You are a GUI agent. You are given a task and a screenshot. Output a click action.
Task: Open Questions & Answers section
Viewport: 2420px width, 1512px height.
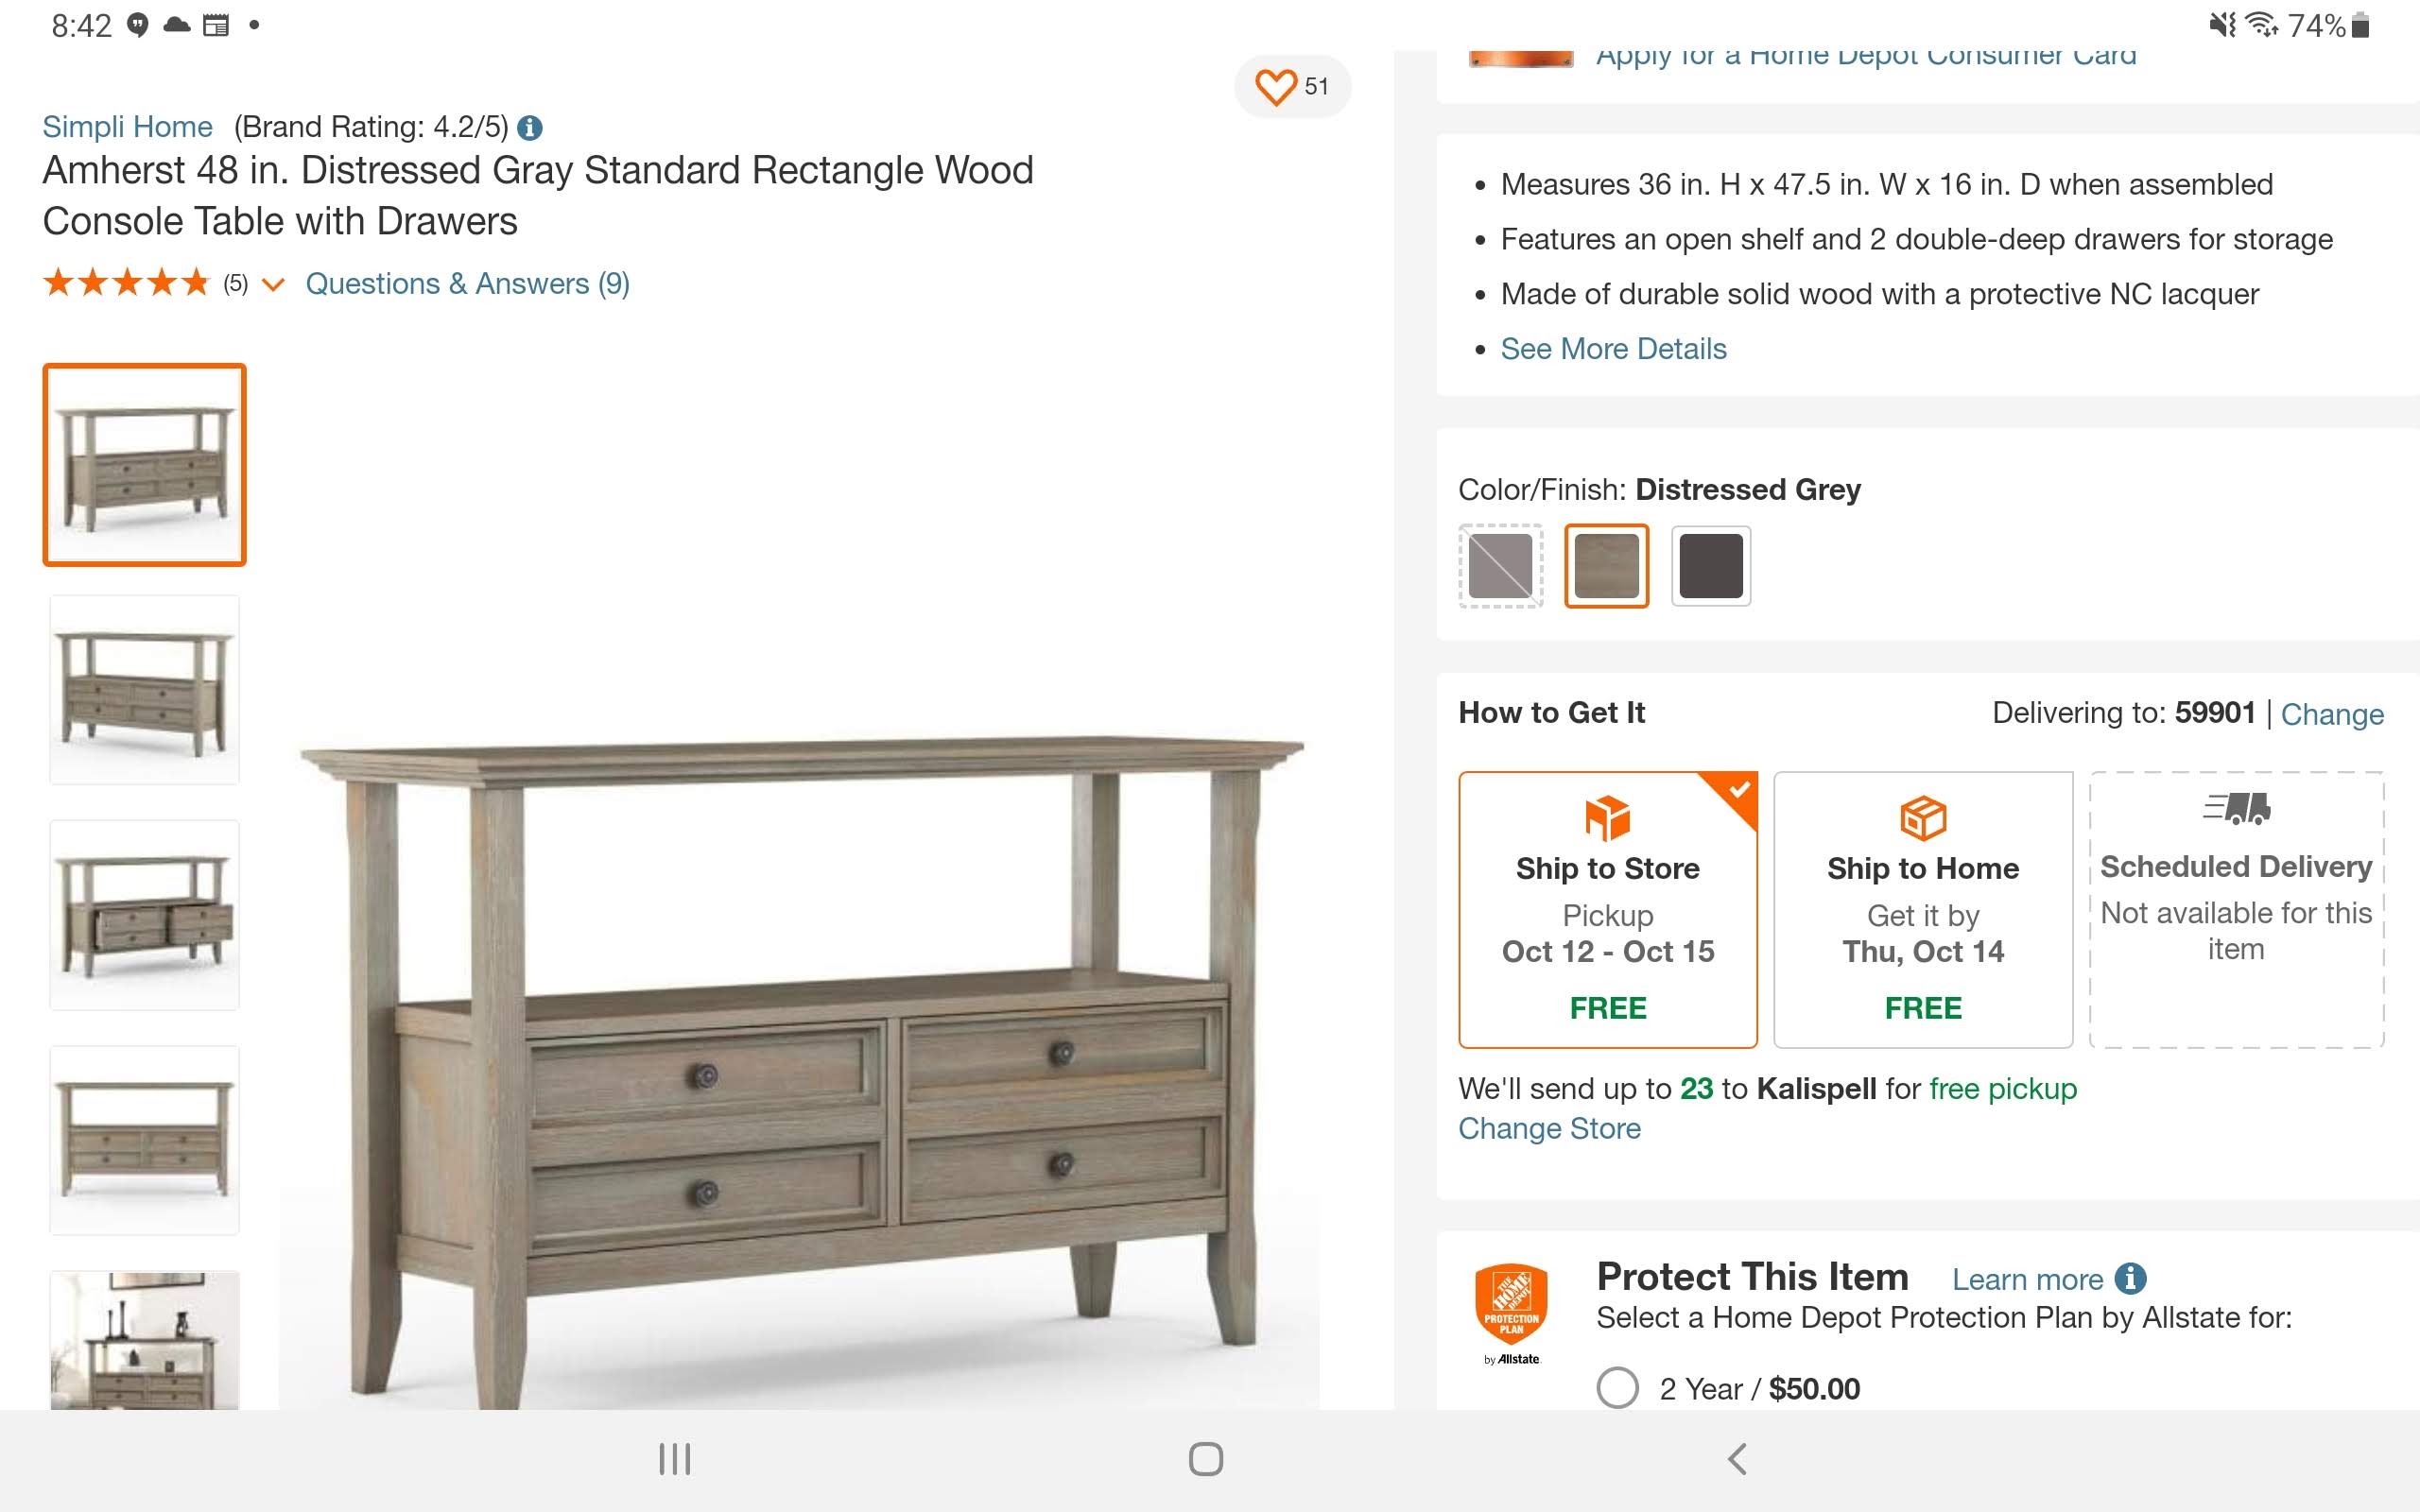pos(467,284)
